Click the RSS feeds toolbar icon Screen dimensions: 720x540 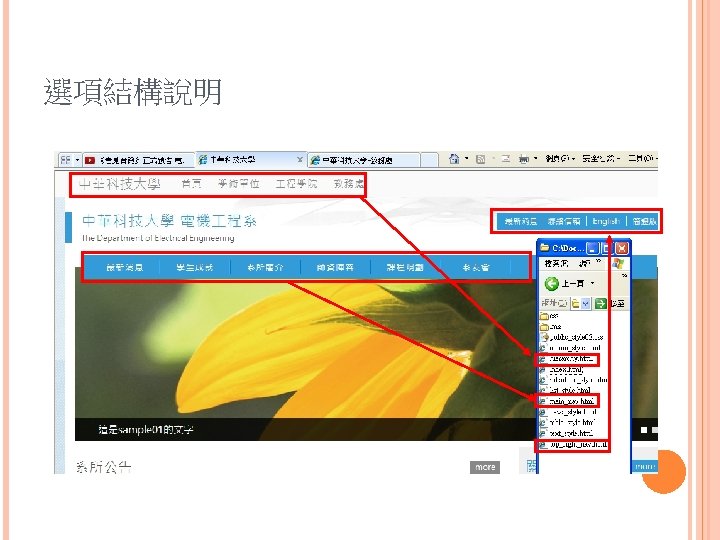coord(481,159)
